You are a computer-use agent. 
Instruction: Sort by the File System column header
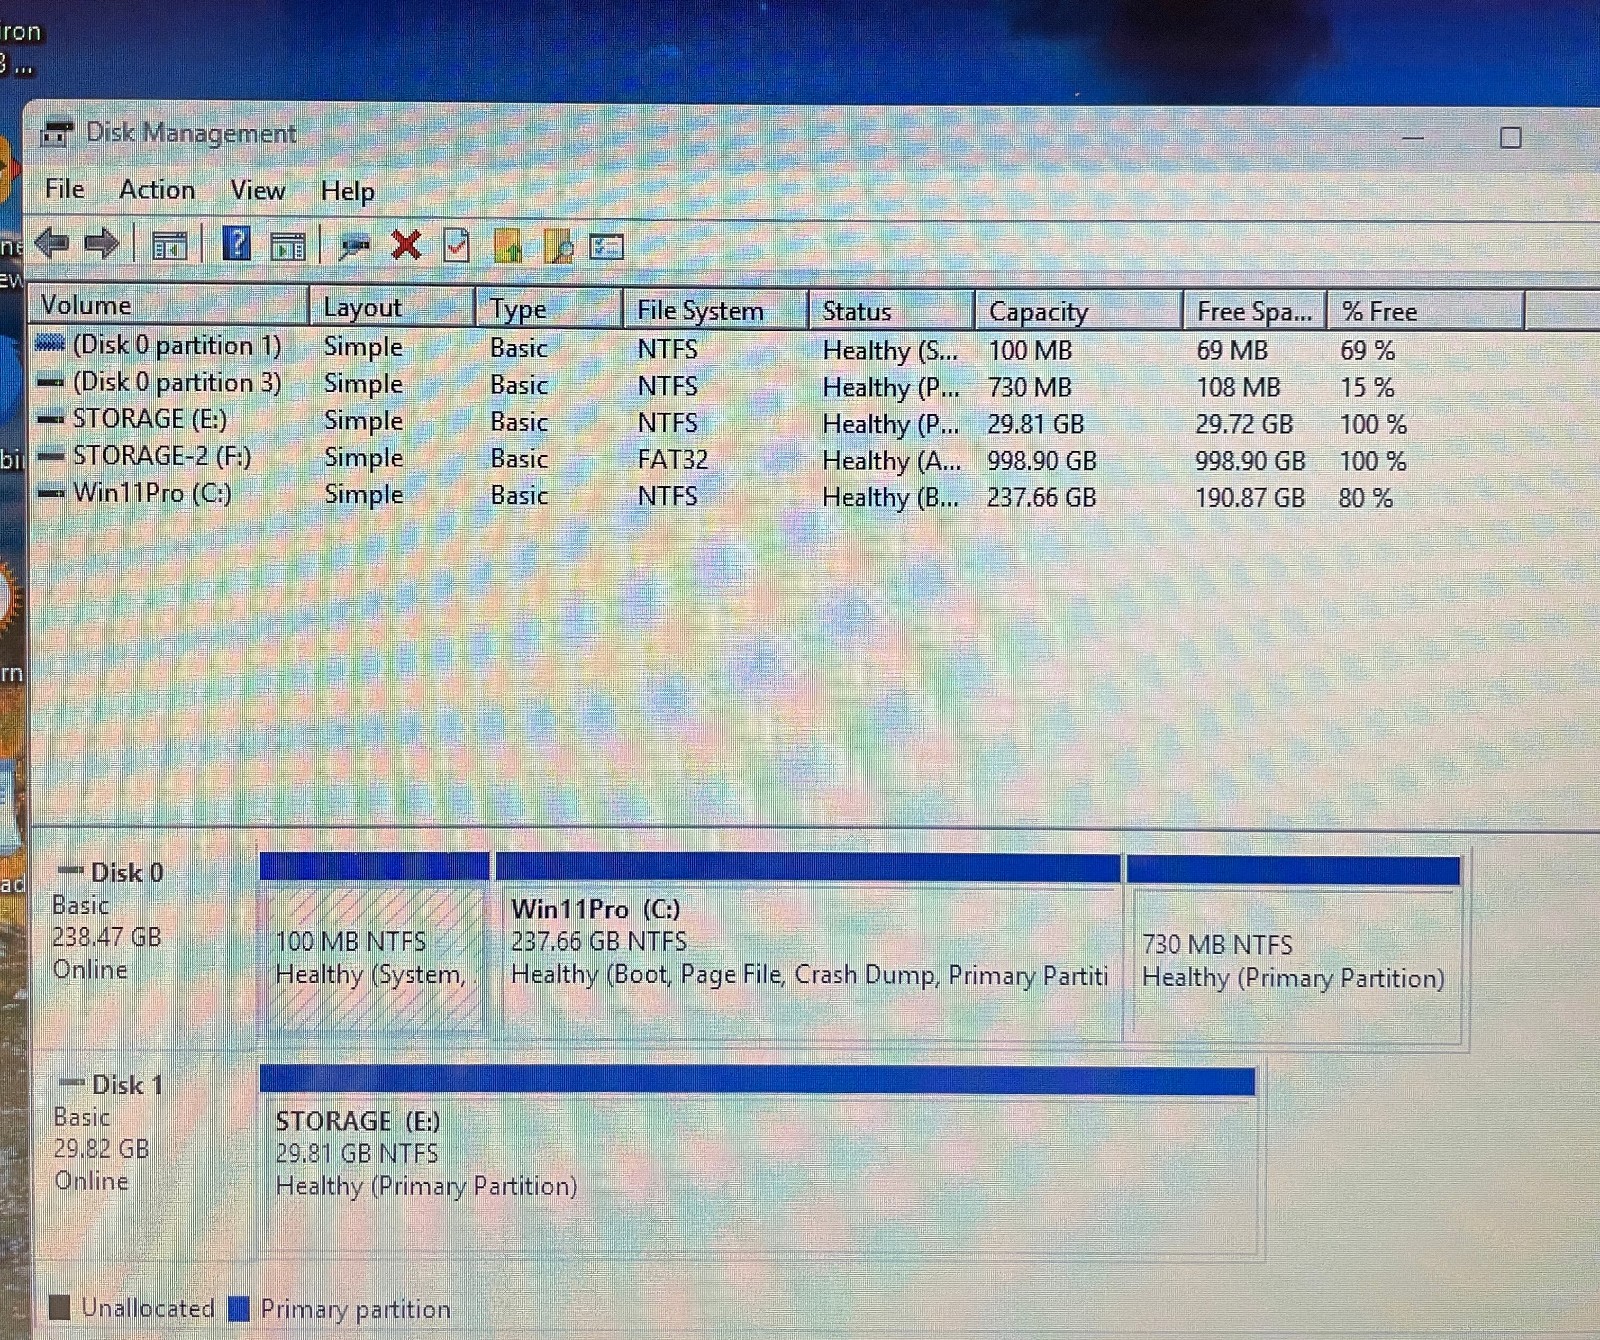(715, 310)
